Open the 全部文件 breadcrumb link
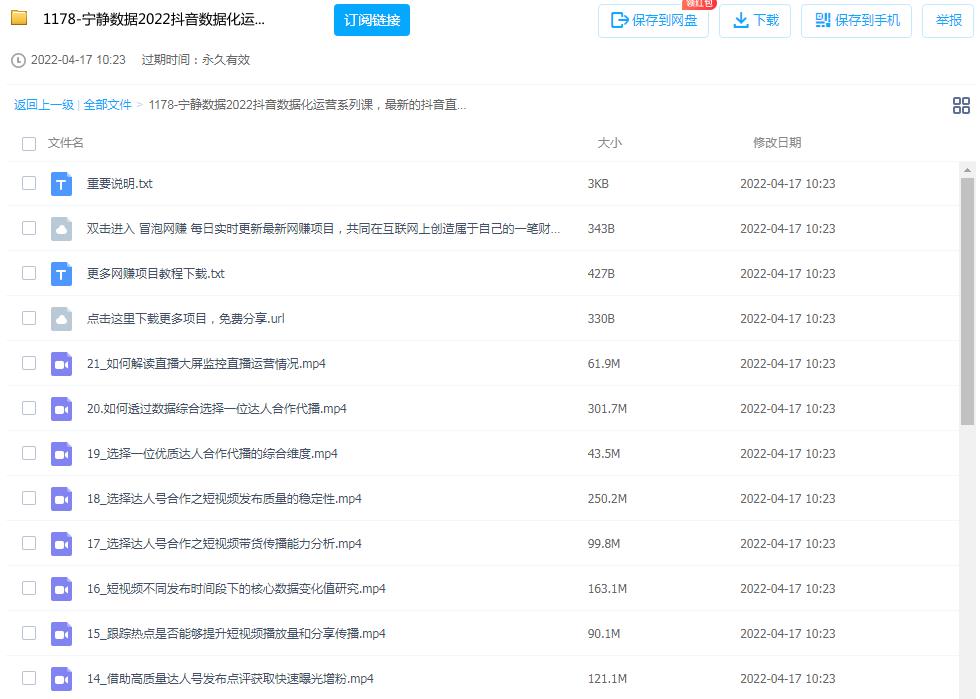 (x=108, y=105)
